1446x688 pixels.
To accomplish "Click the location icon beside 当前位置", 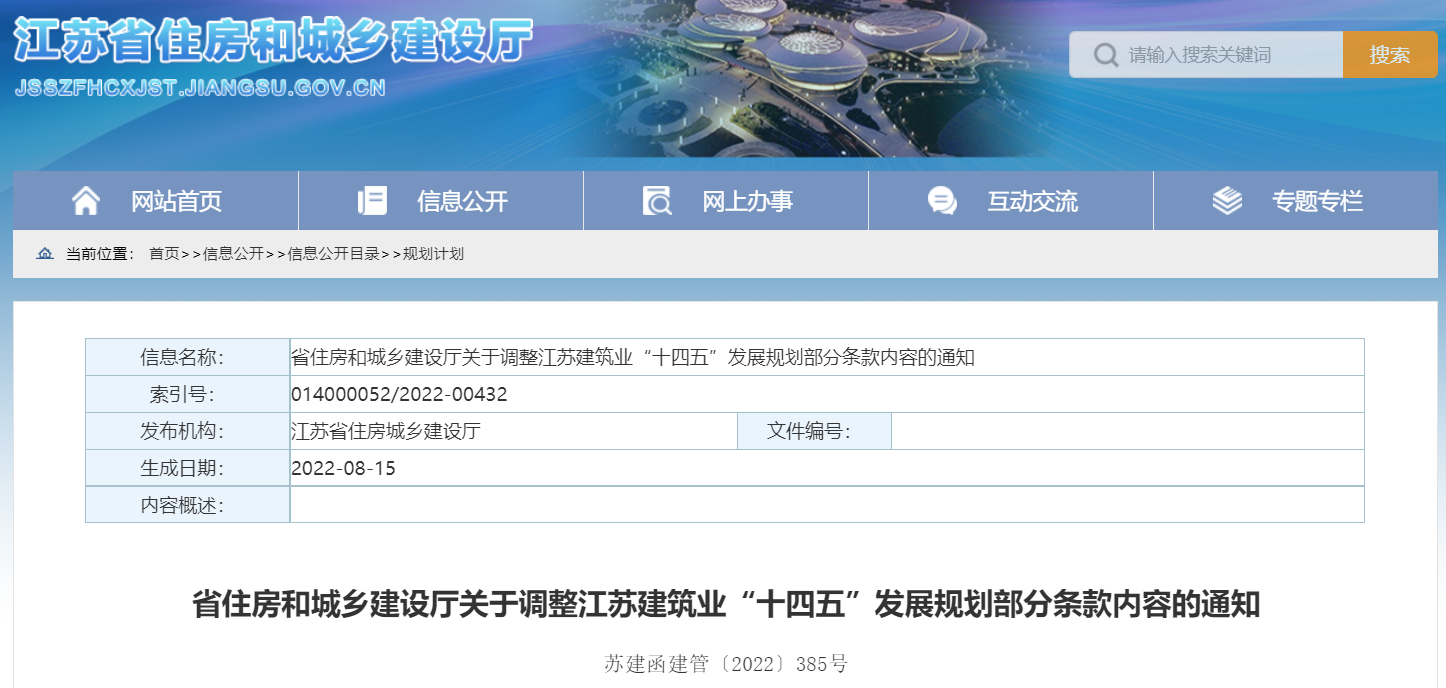I will click(44, 253).
